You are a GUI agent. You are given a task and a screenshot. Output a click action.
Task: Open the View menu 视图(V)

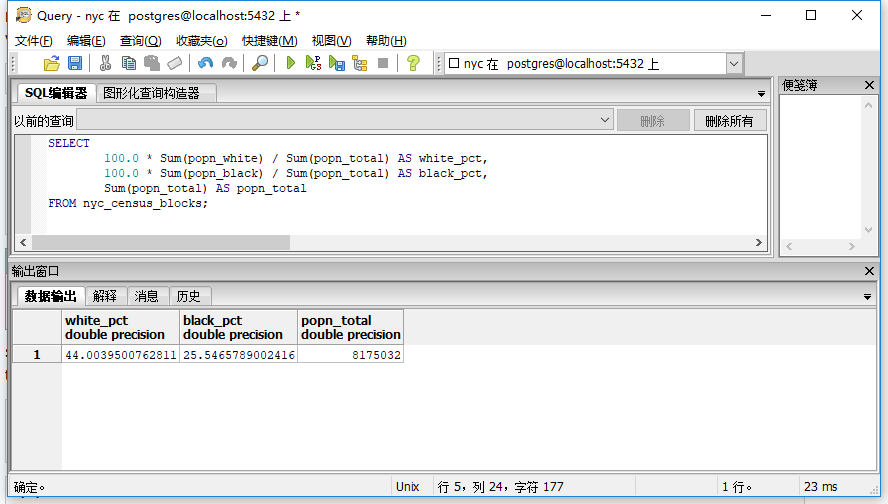[331, 41]
